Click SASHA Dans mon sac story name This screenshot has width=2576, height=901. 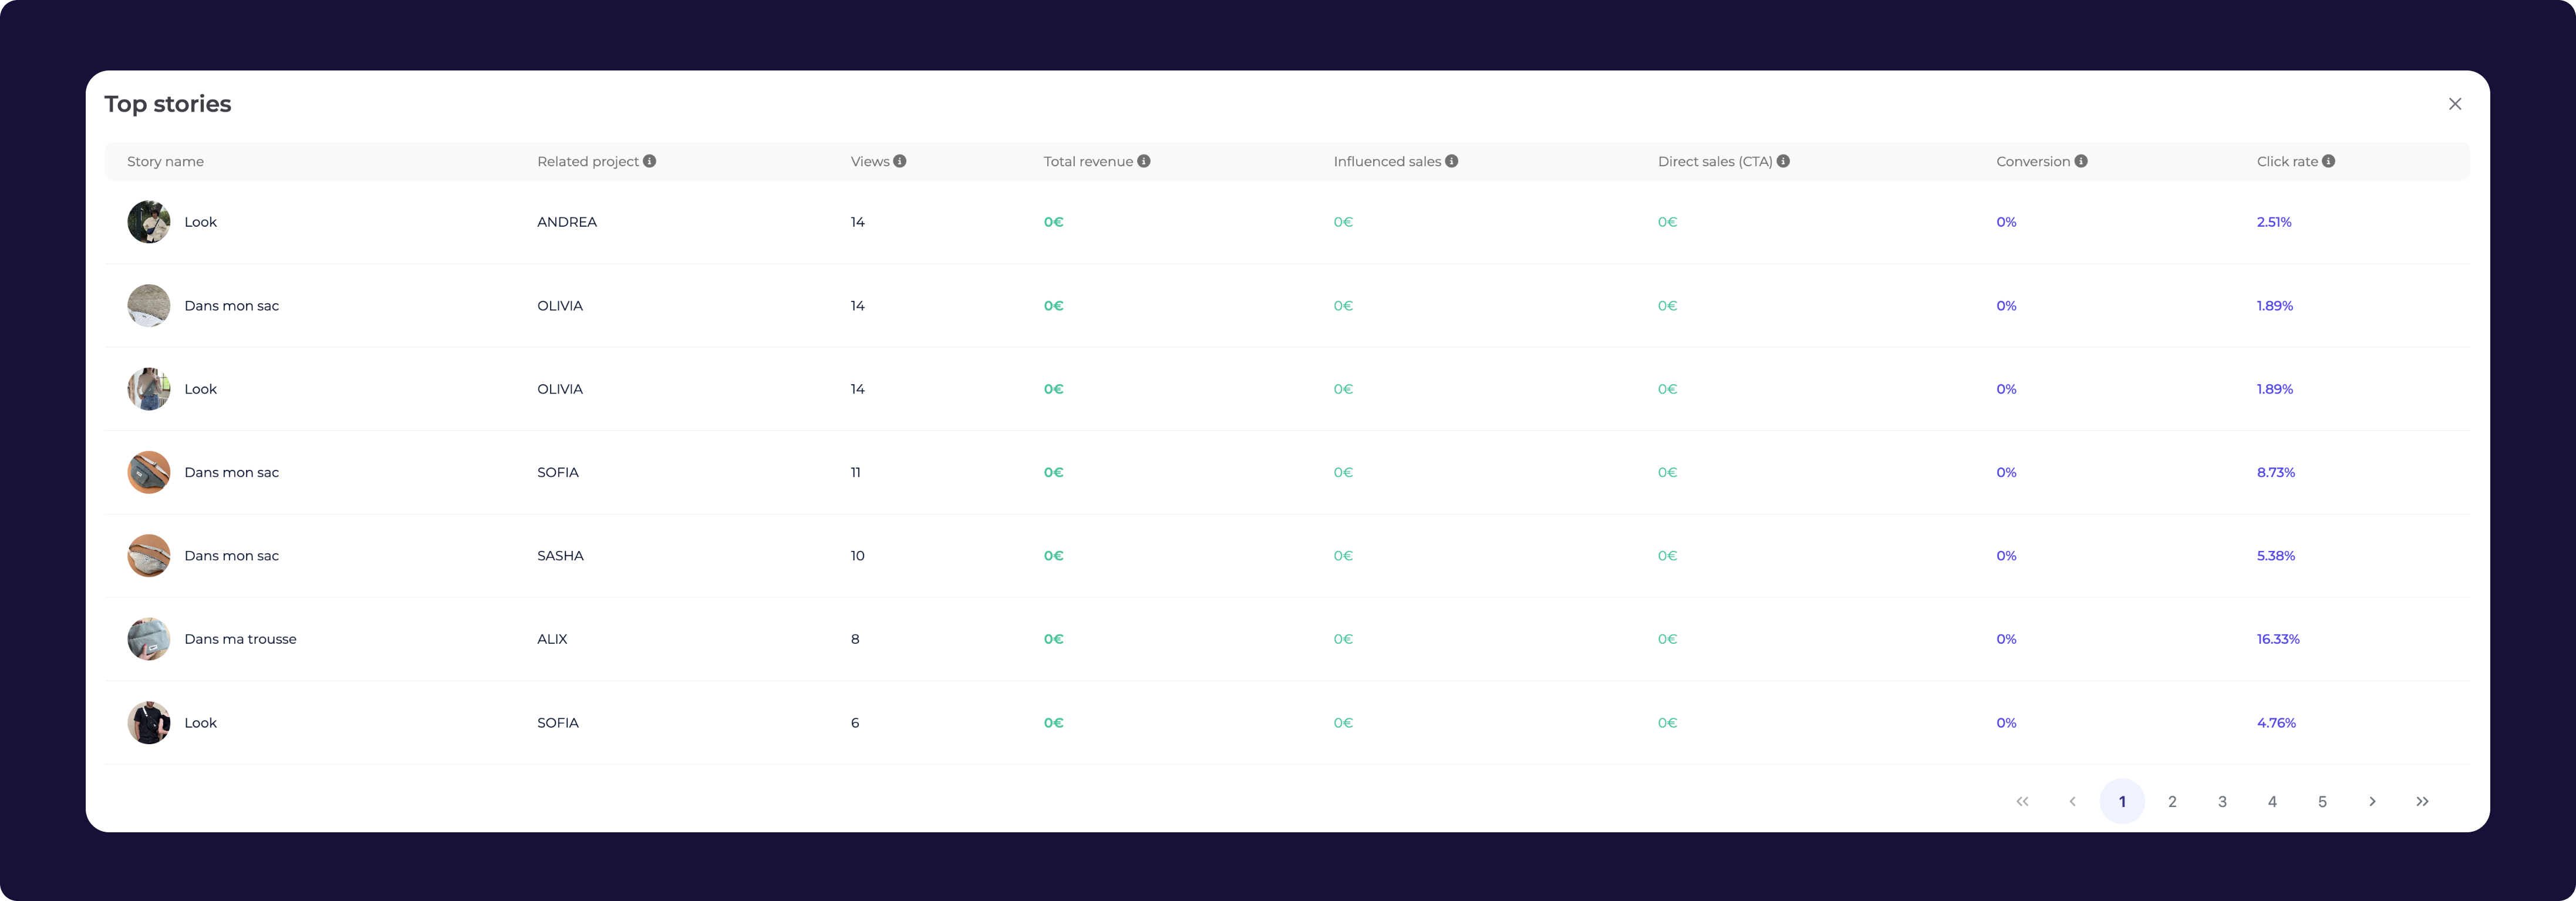(x=231, y=556)
